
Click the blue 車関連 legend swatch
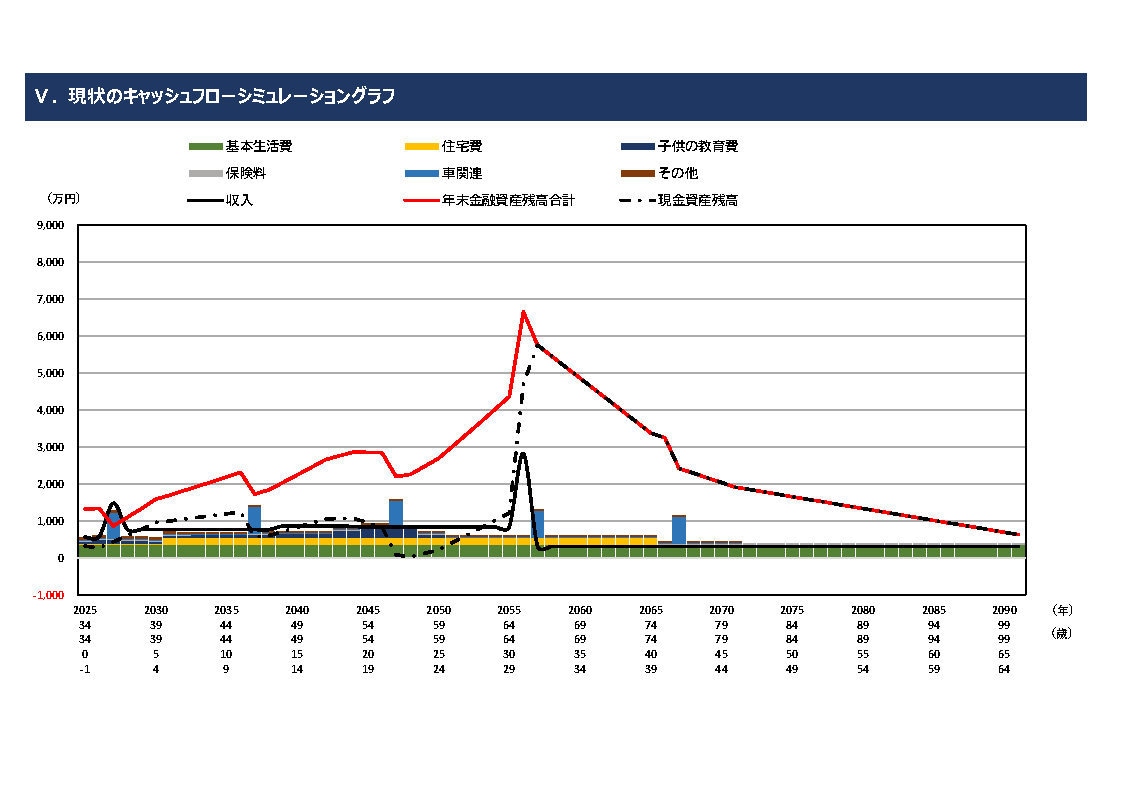click(421, 173)
